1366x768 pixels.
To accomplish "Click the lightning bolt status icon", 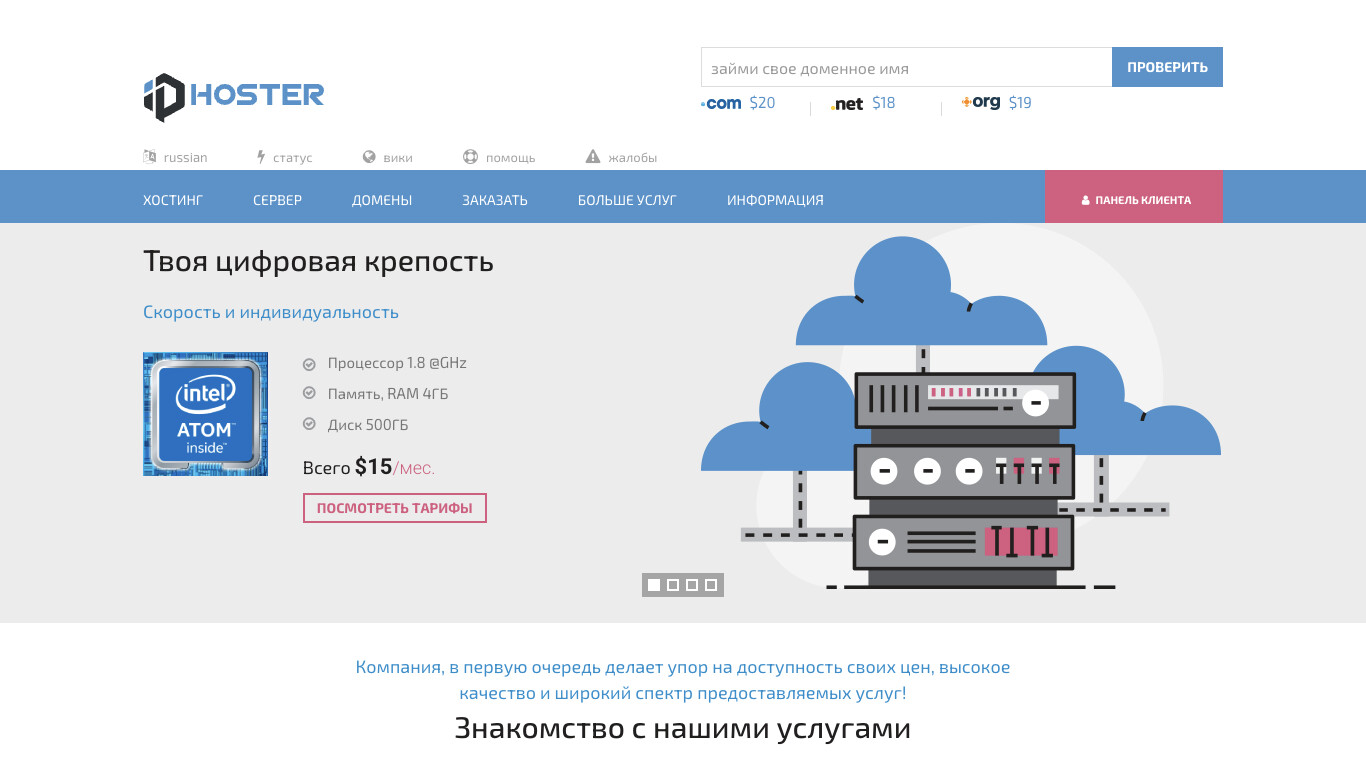I will 261,157.
